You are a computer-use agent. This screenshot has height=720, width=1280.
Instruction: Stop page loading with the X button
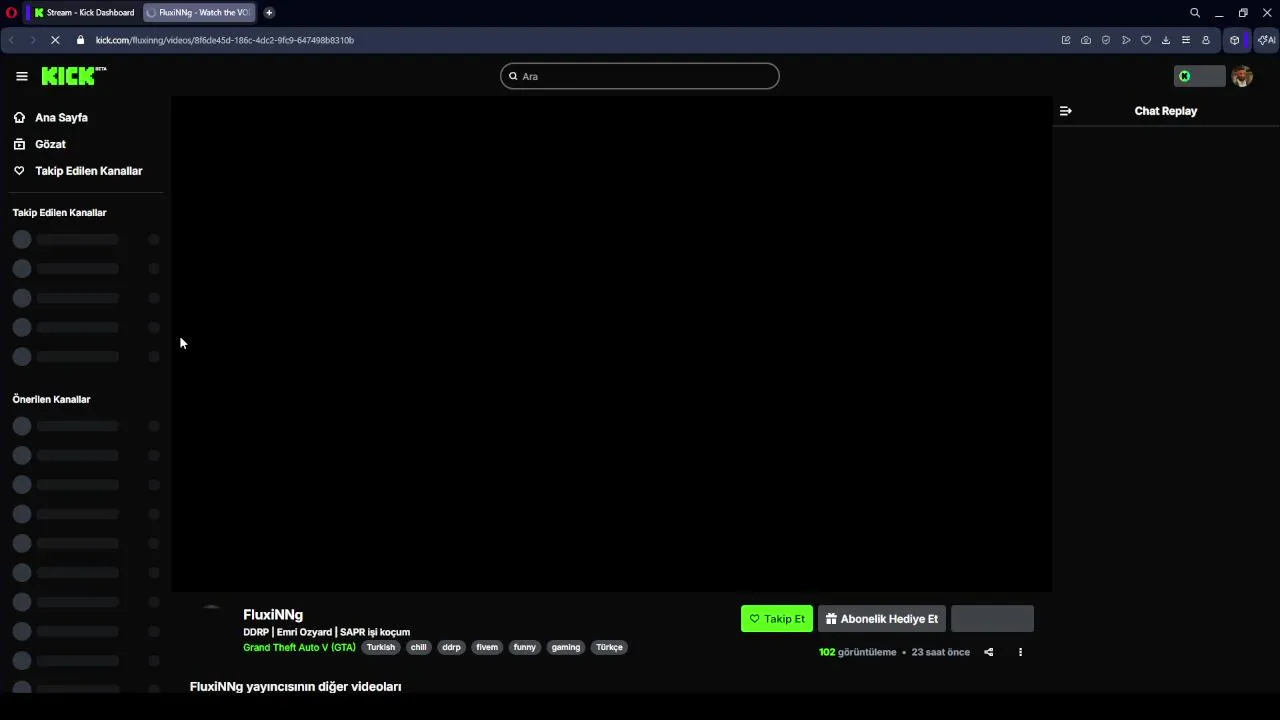pyautogui.click(x=55, y=40)
